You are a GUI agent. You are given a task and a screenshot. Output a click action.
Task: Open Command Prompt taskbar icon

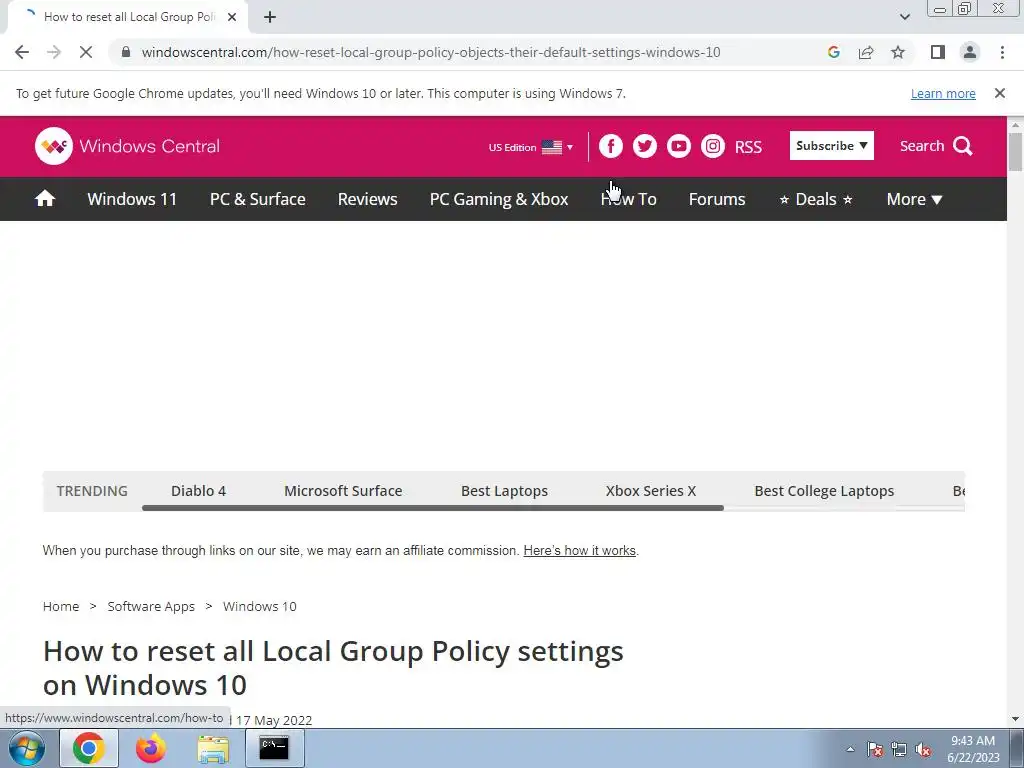[274, 748]
